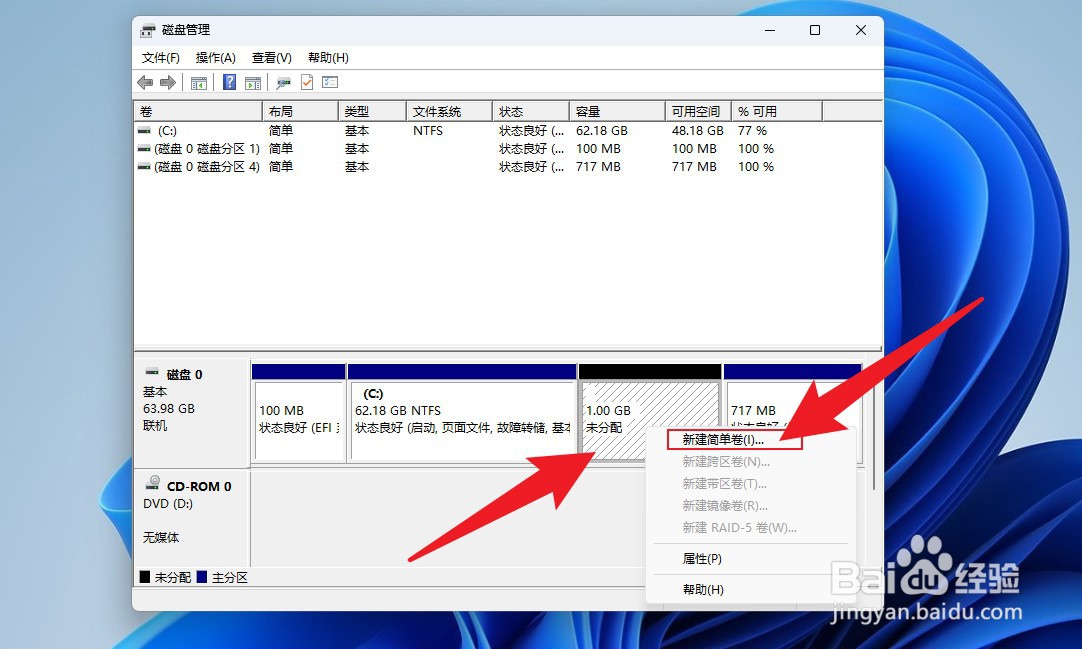
Task: Select the 100 MB EFI partition block
Action: pyautogui.click(x=299, y=412)
